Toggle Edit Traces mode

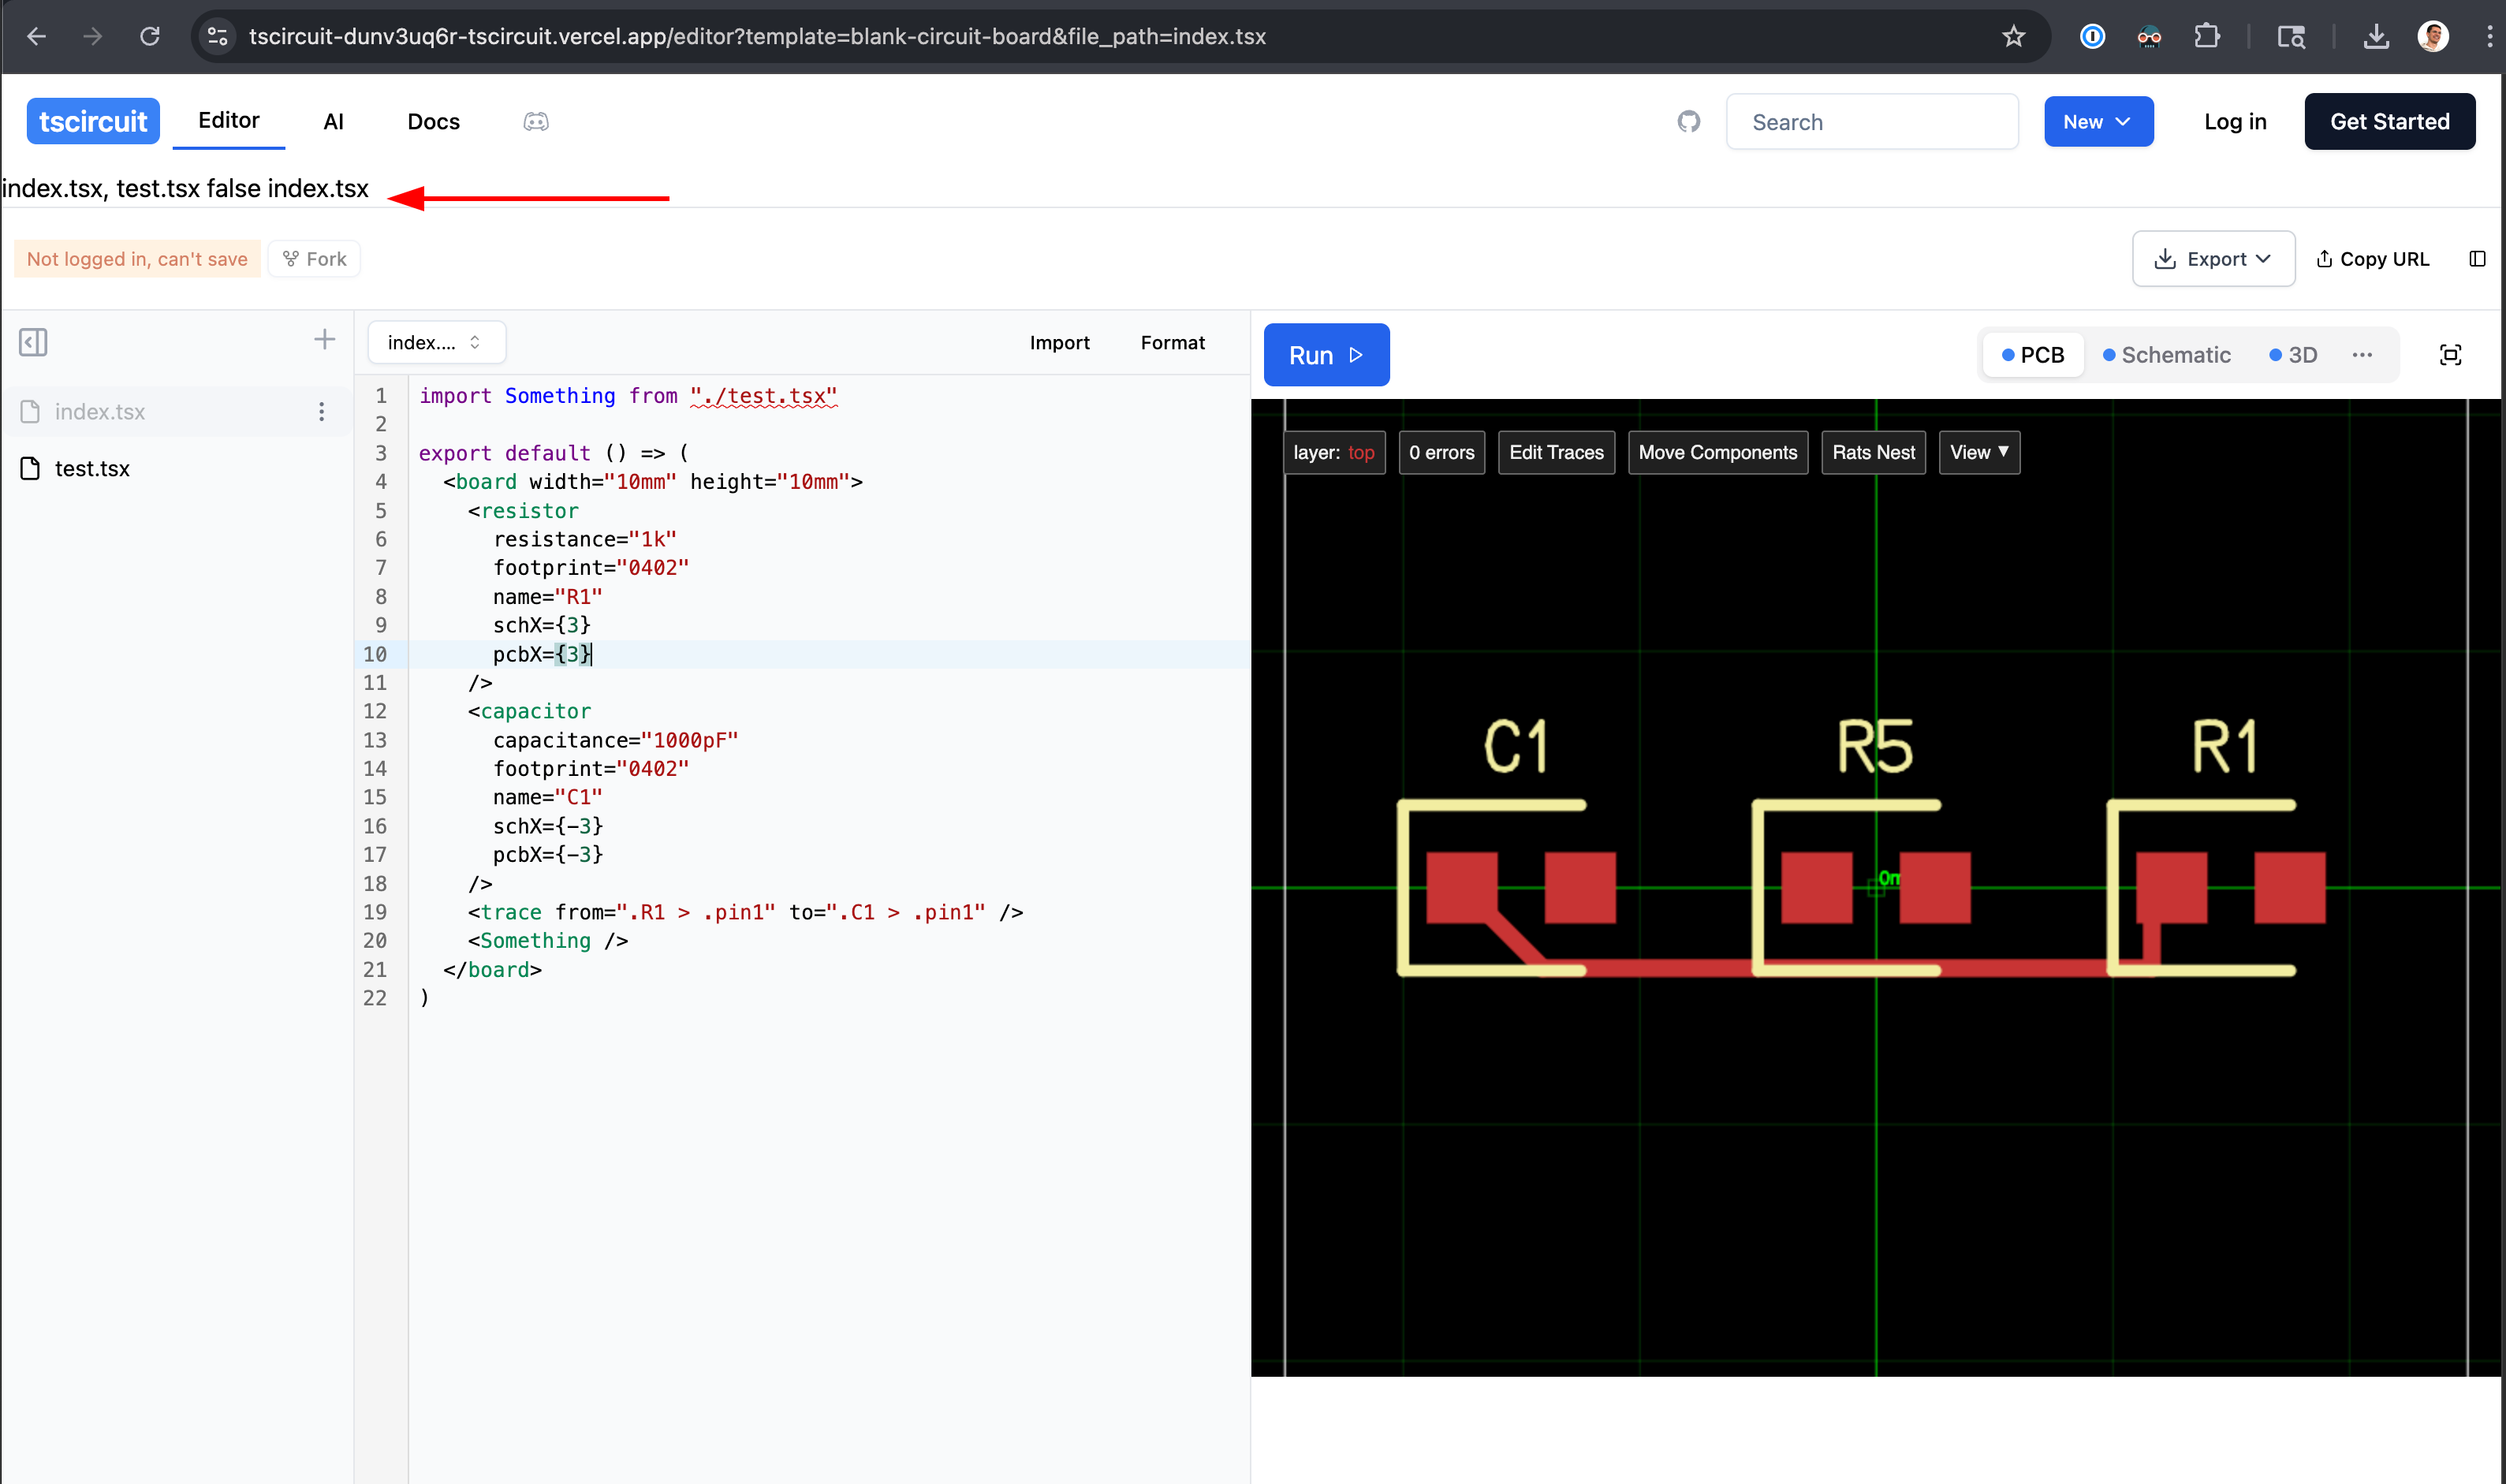1555,453
